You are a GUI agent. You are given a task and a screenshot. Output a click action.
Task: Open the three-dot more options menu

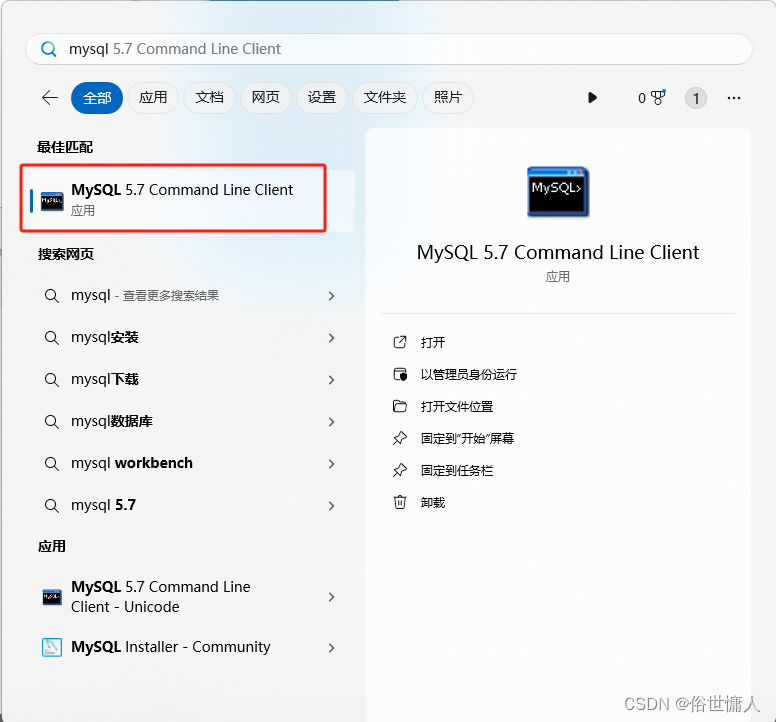click(734, 98)
